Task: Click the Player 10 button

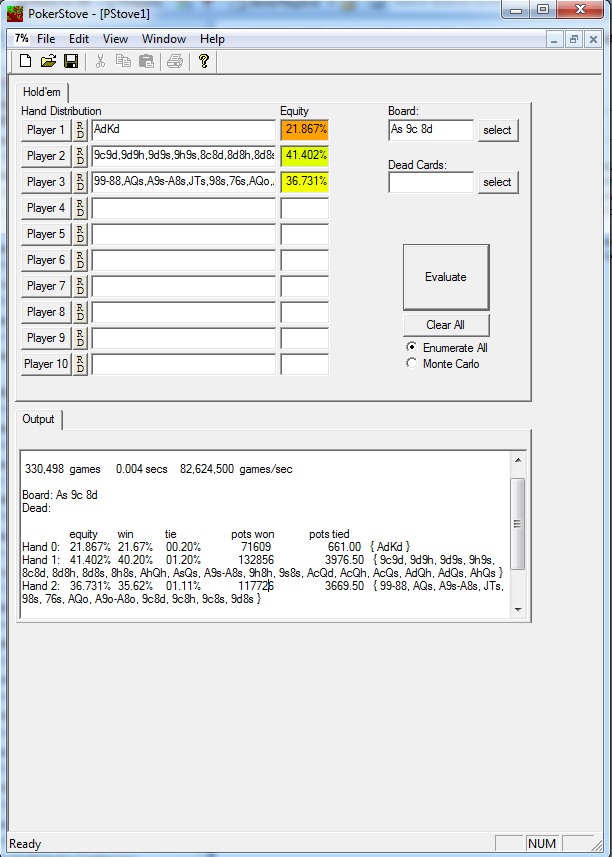Action: (x=46, y=364)
